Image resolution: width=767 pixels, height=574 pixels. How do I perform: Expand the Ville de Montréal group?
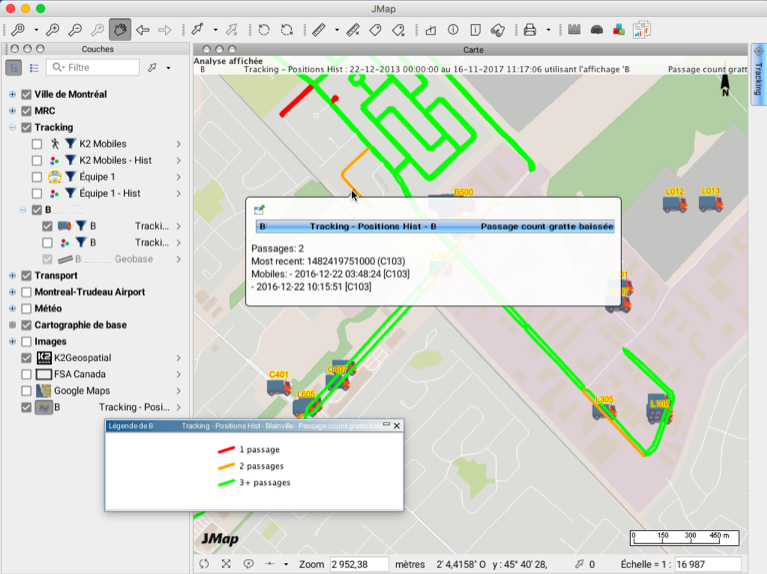(x=12, y=94)
